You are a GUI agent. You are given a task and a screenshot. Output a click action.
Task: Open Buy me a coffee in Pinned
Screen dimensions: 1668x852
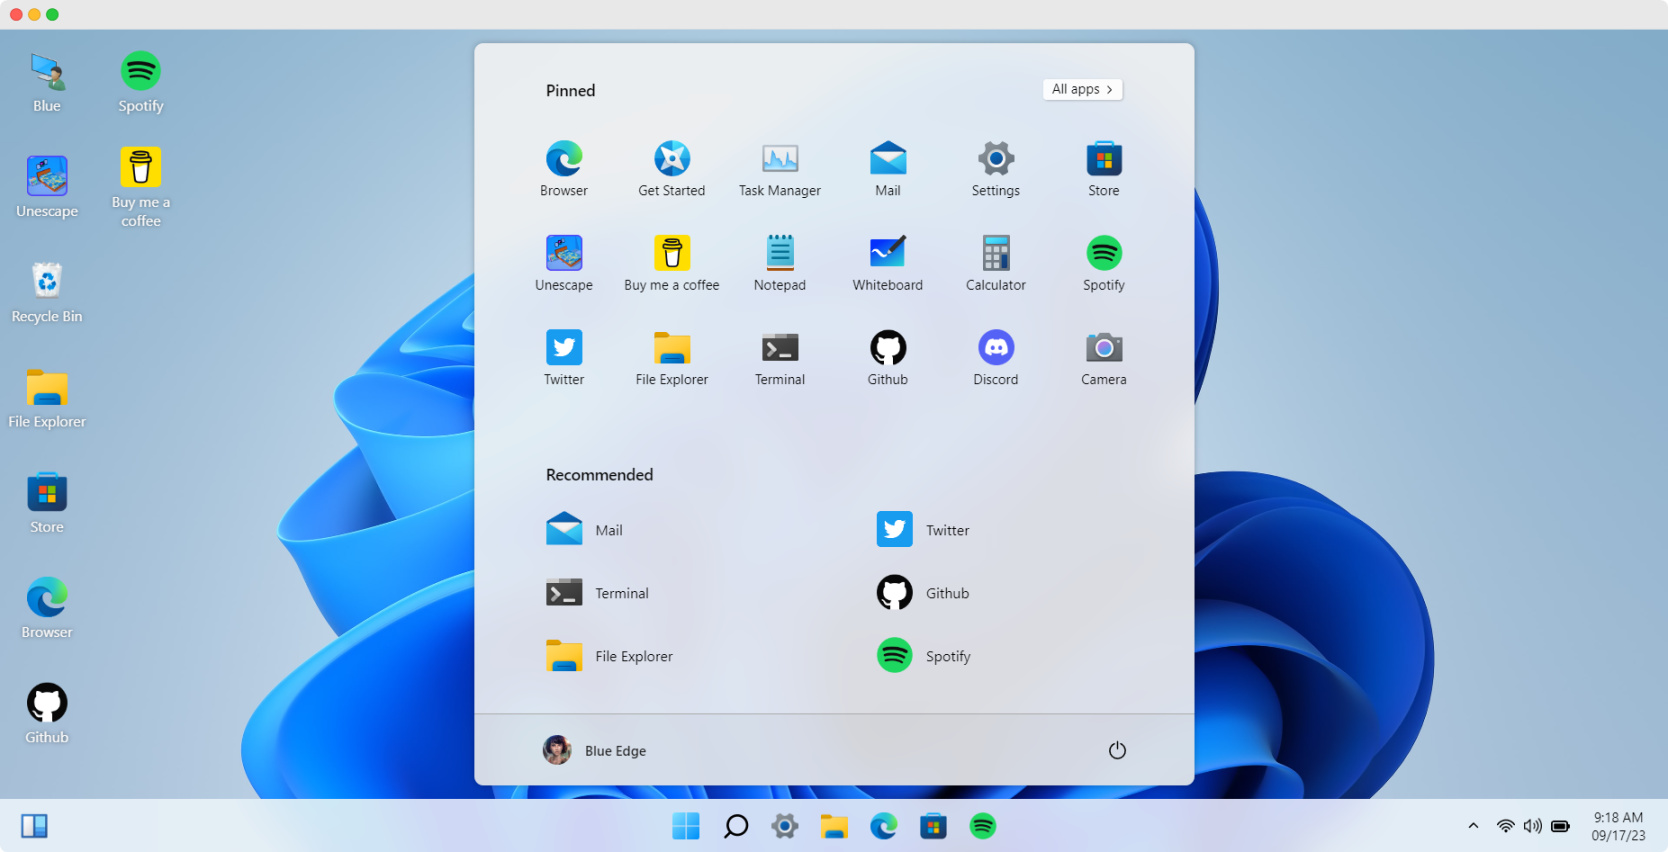tap(672, 263)
